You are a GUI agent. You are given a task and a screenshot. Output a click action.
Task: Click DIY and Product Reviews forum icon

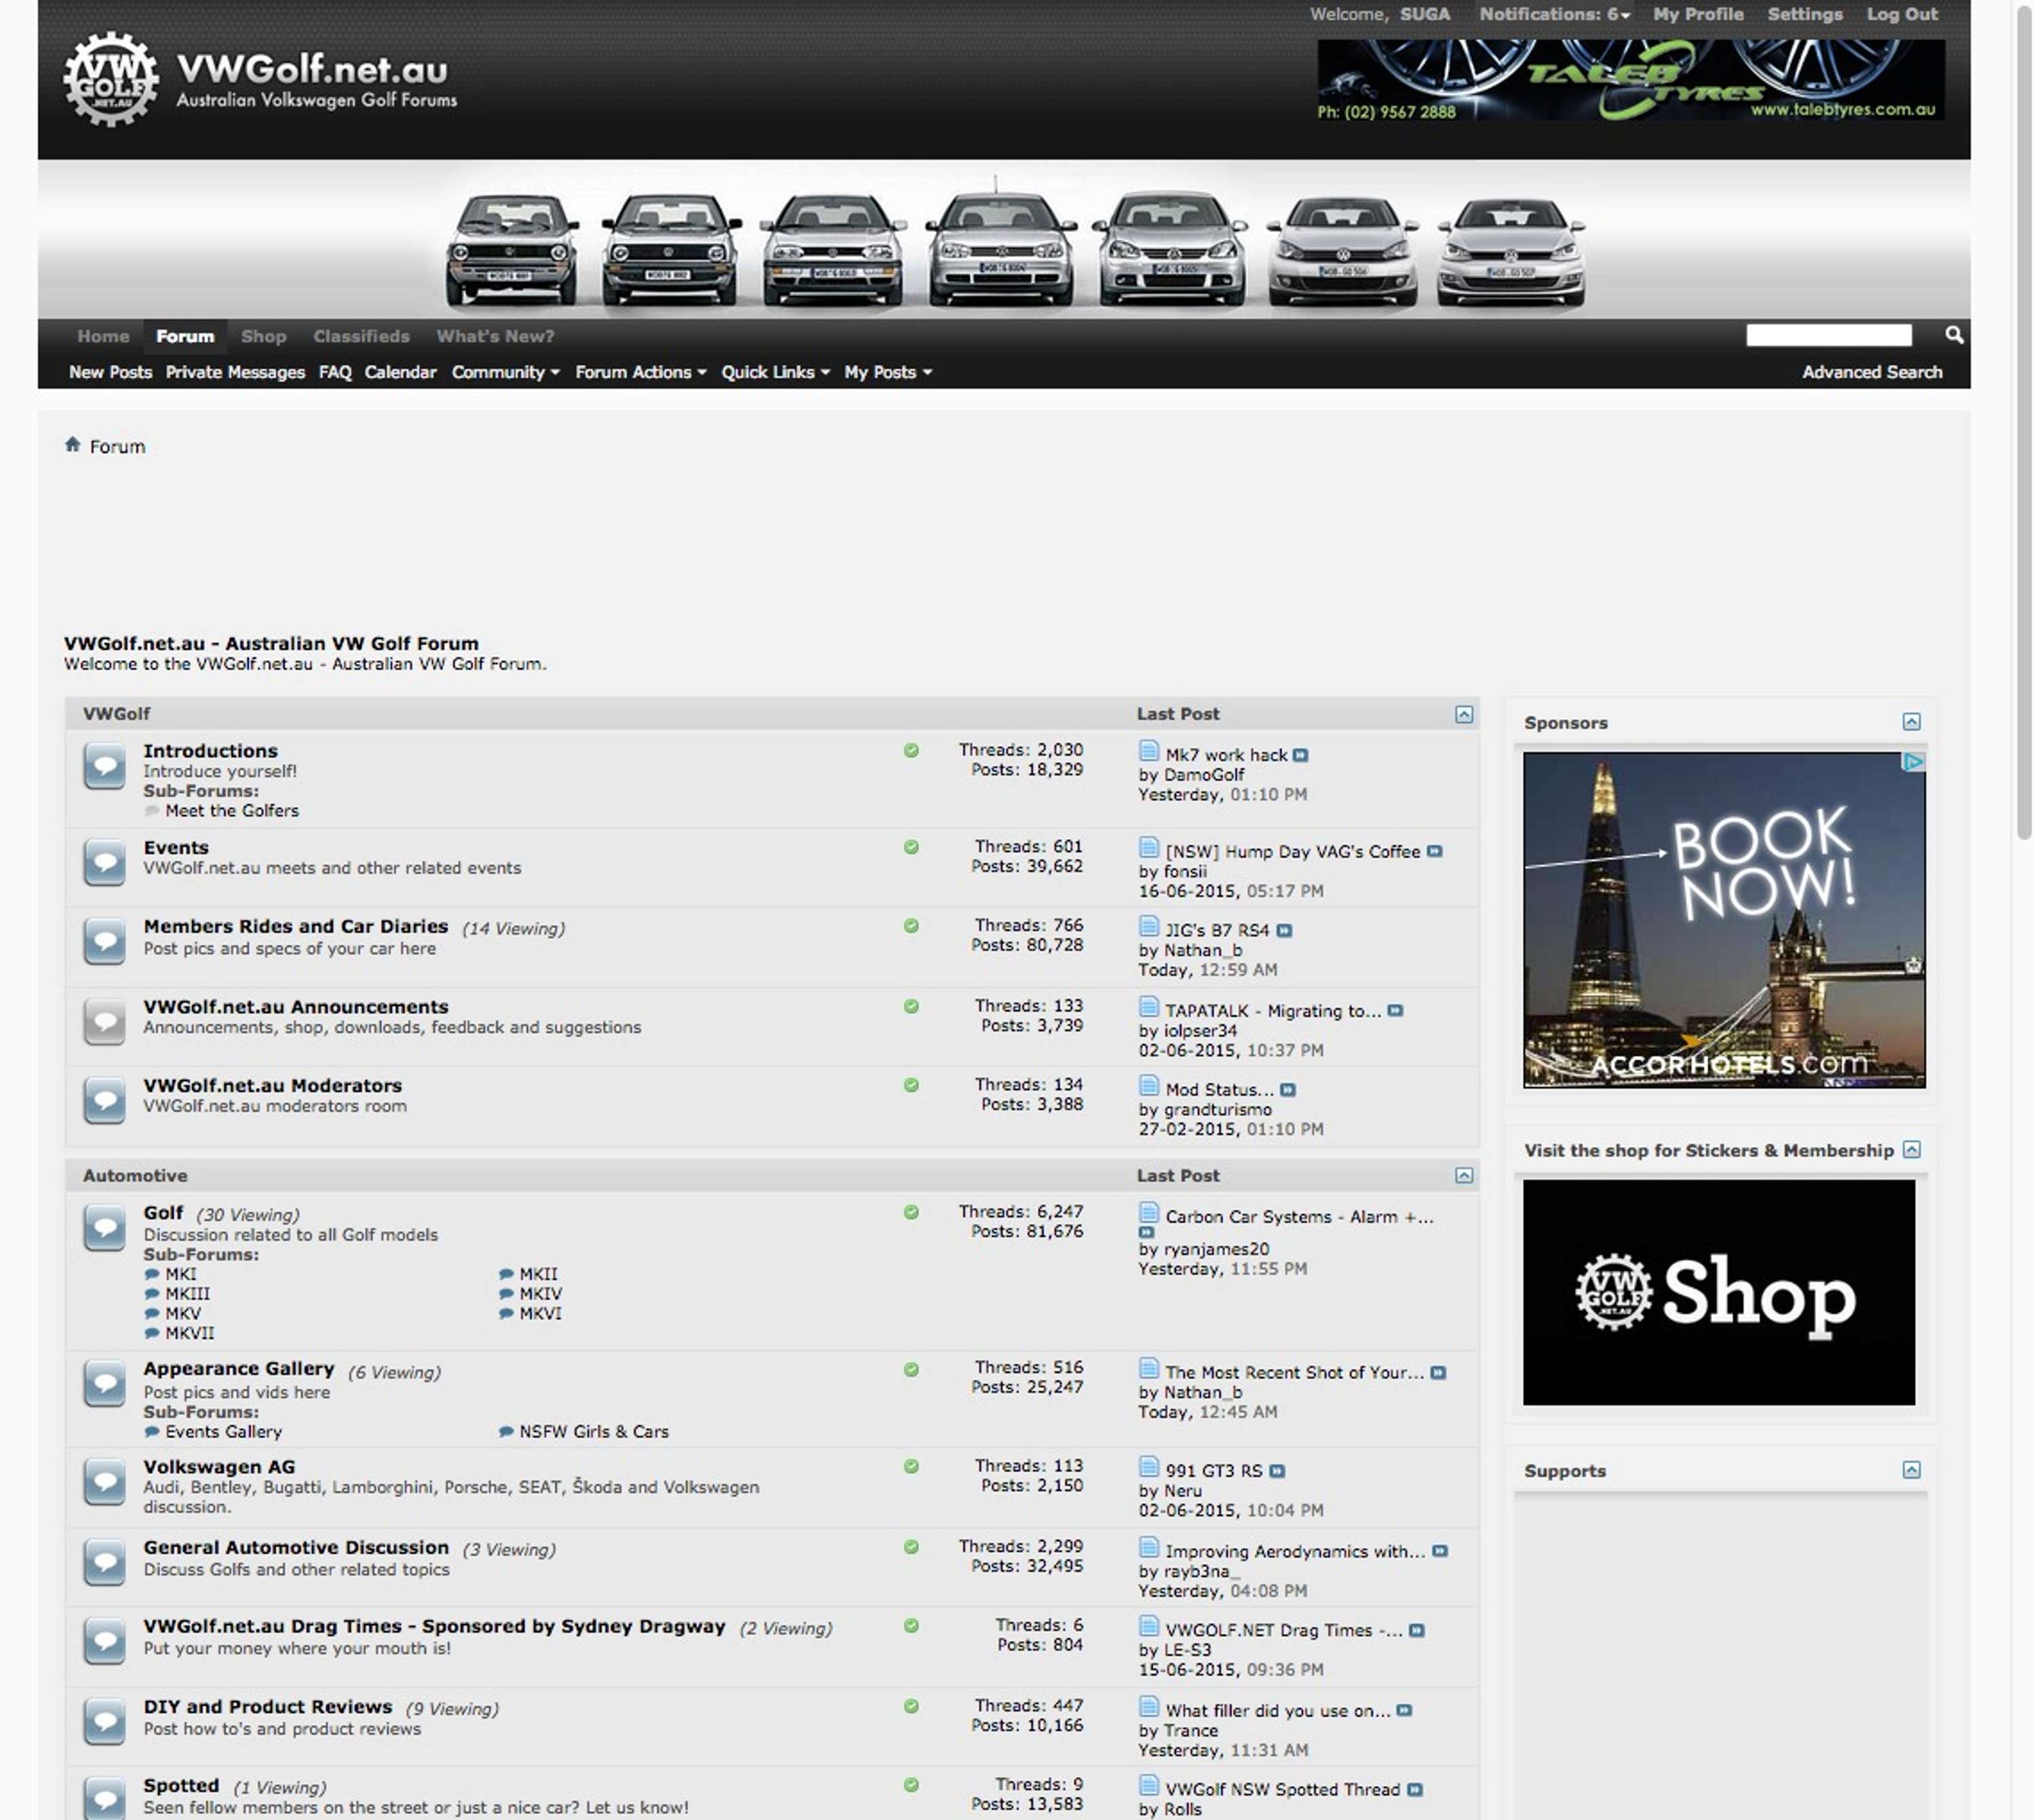pos(104,1721)
